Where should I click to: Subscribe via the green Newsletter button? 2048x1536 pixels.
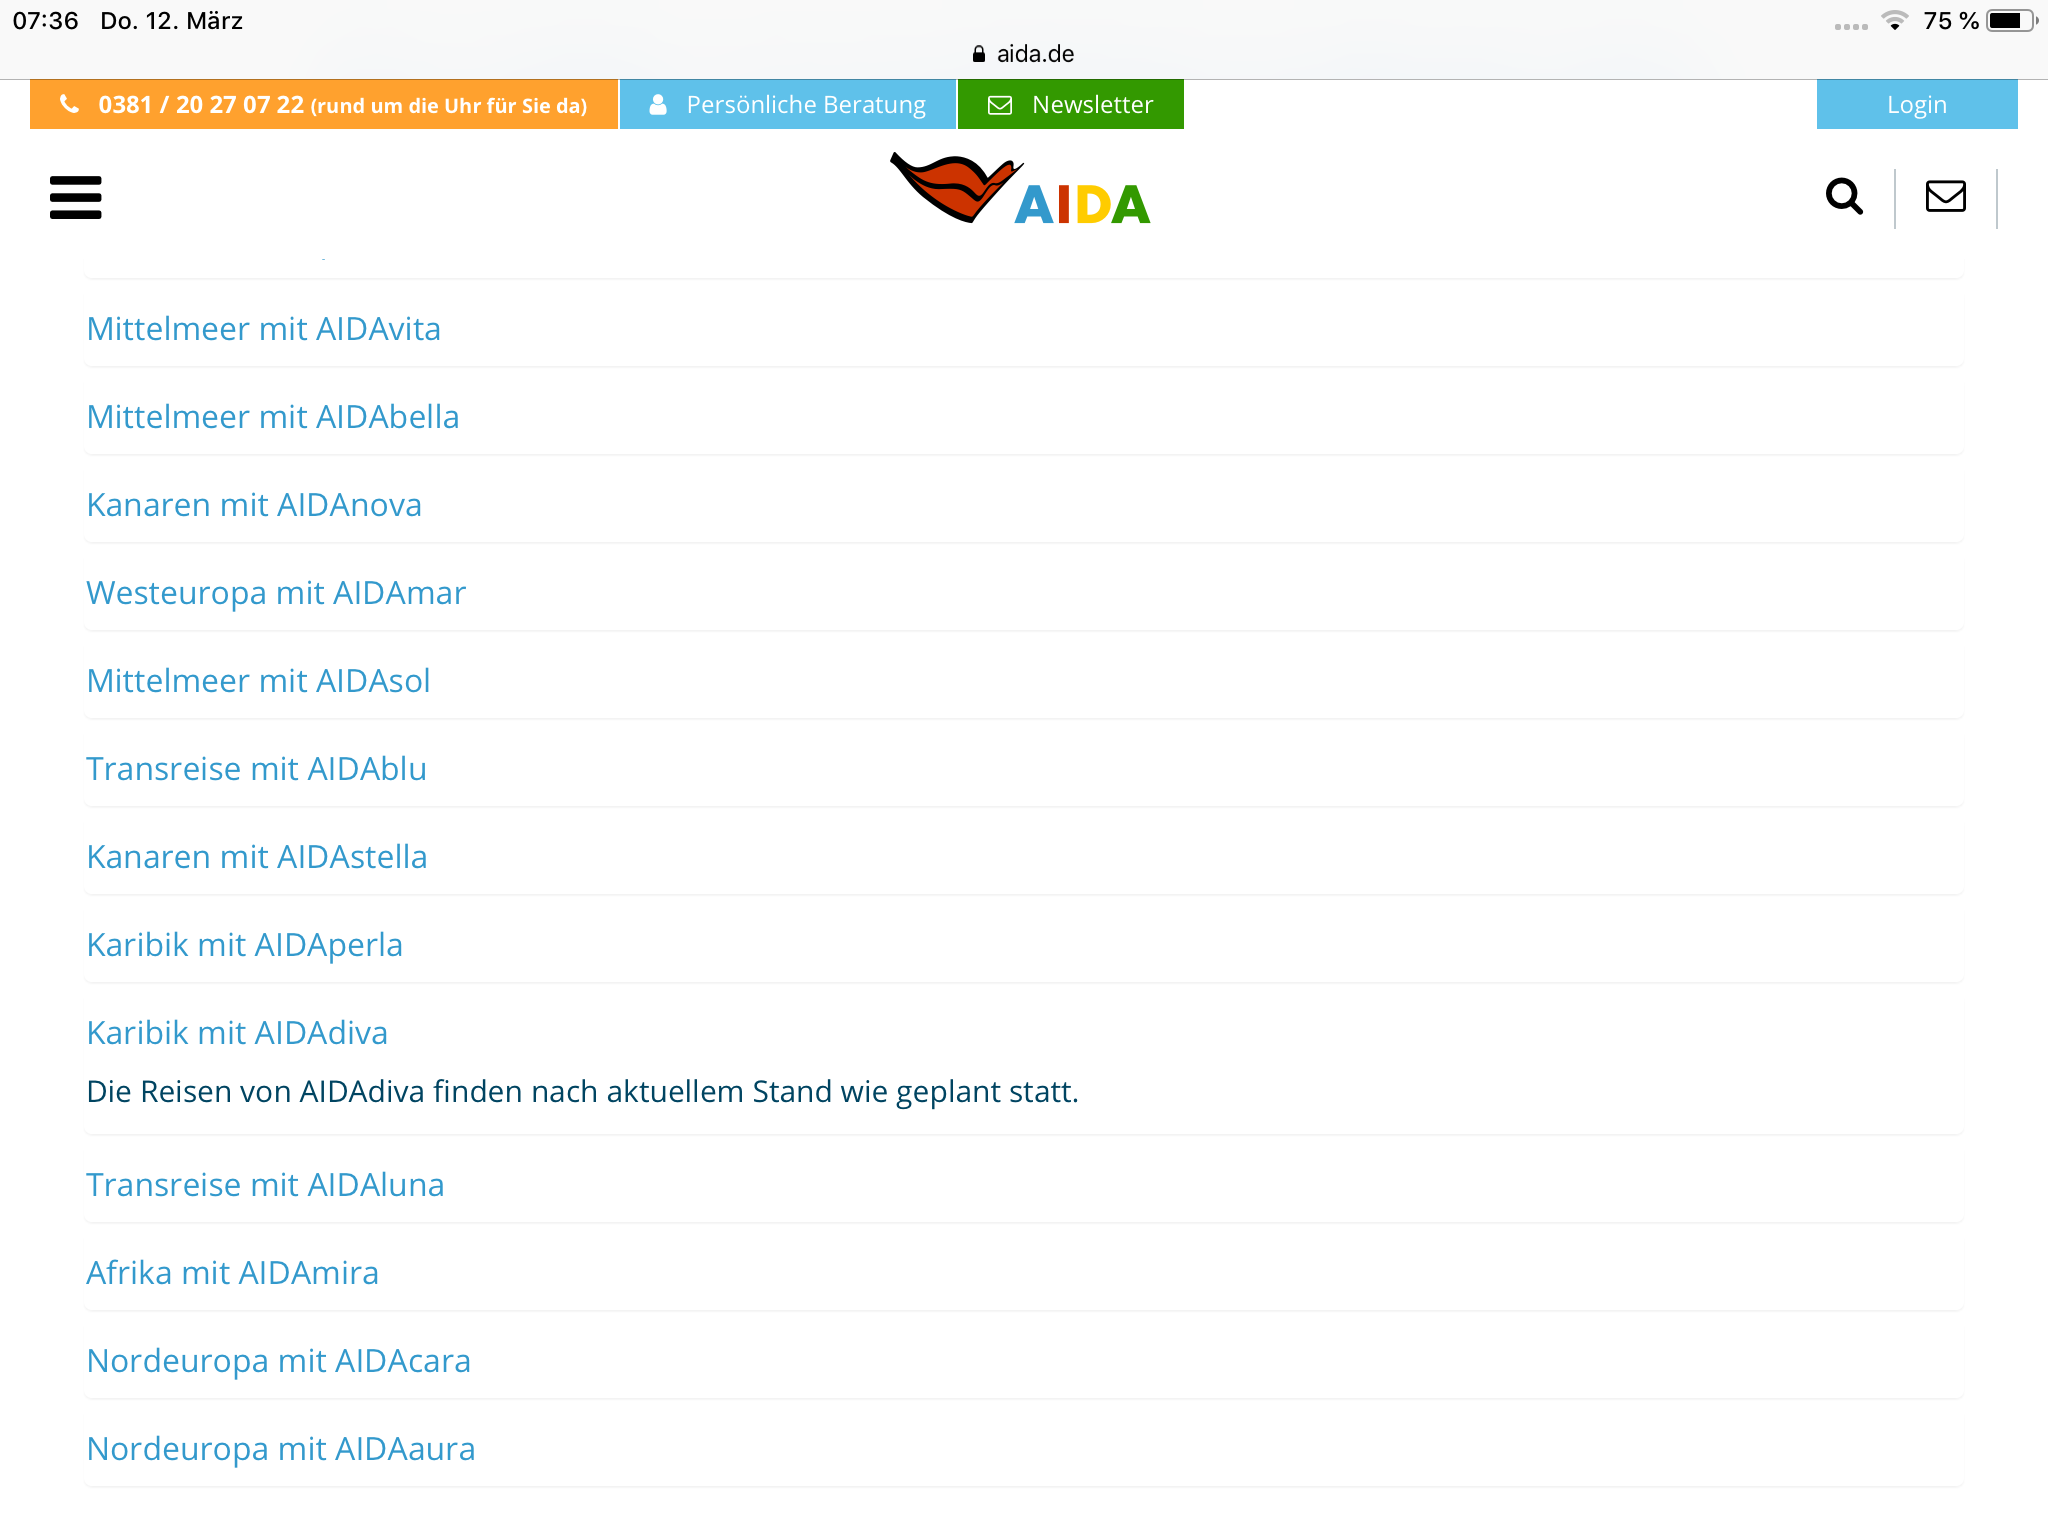(x=1070, y=105)
